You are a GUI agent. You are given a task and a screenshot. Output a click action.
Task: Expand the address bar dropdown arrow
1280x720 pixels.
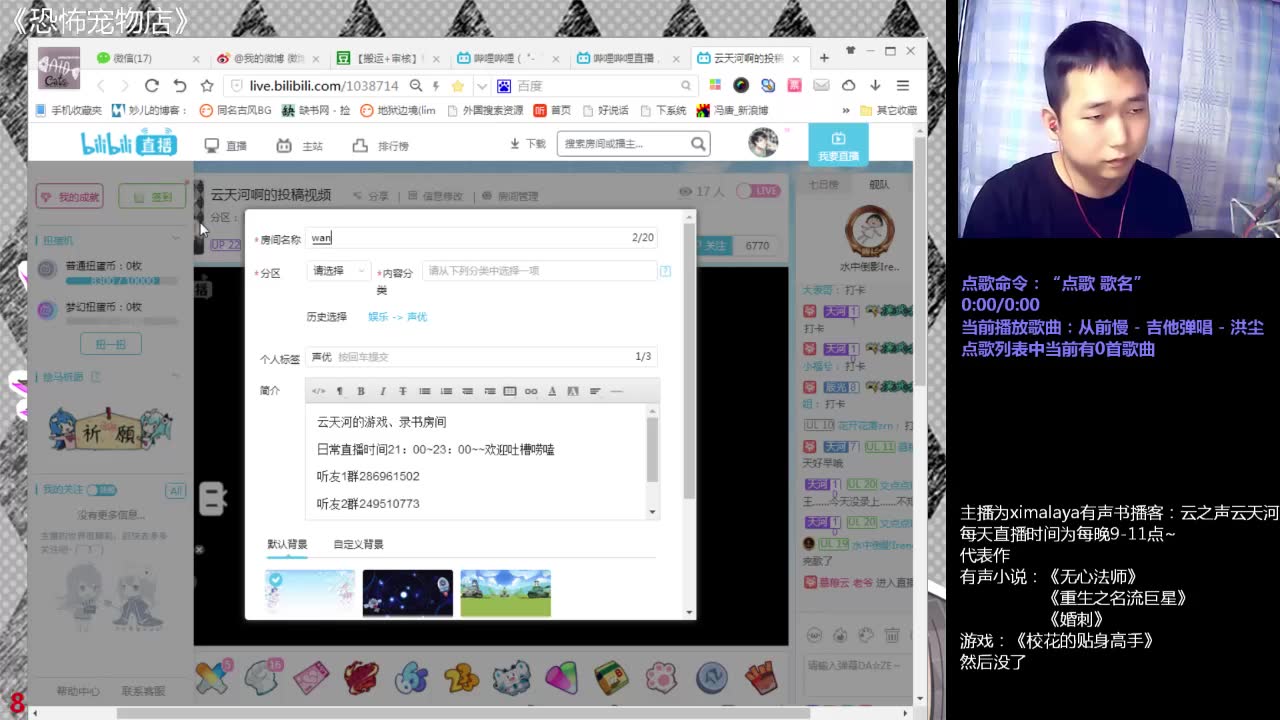481,86
